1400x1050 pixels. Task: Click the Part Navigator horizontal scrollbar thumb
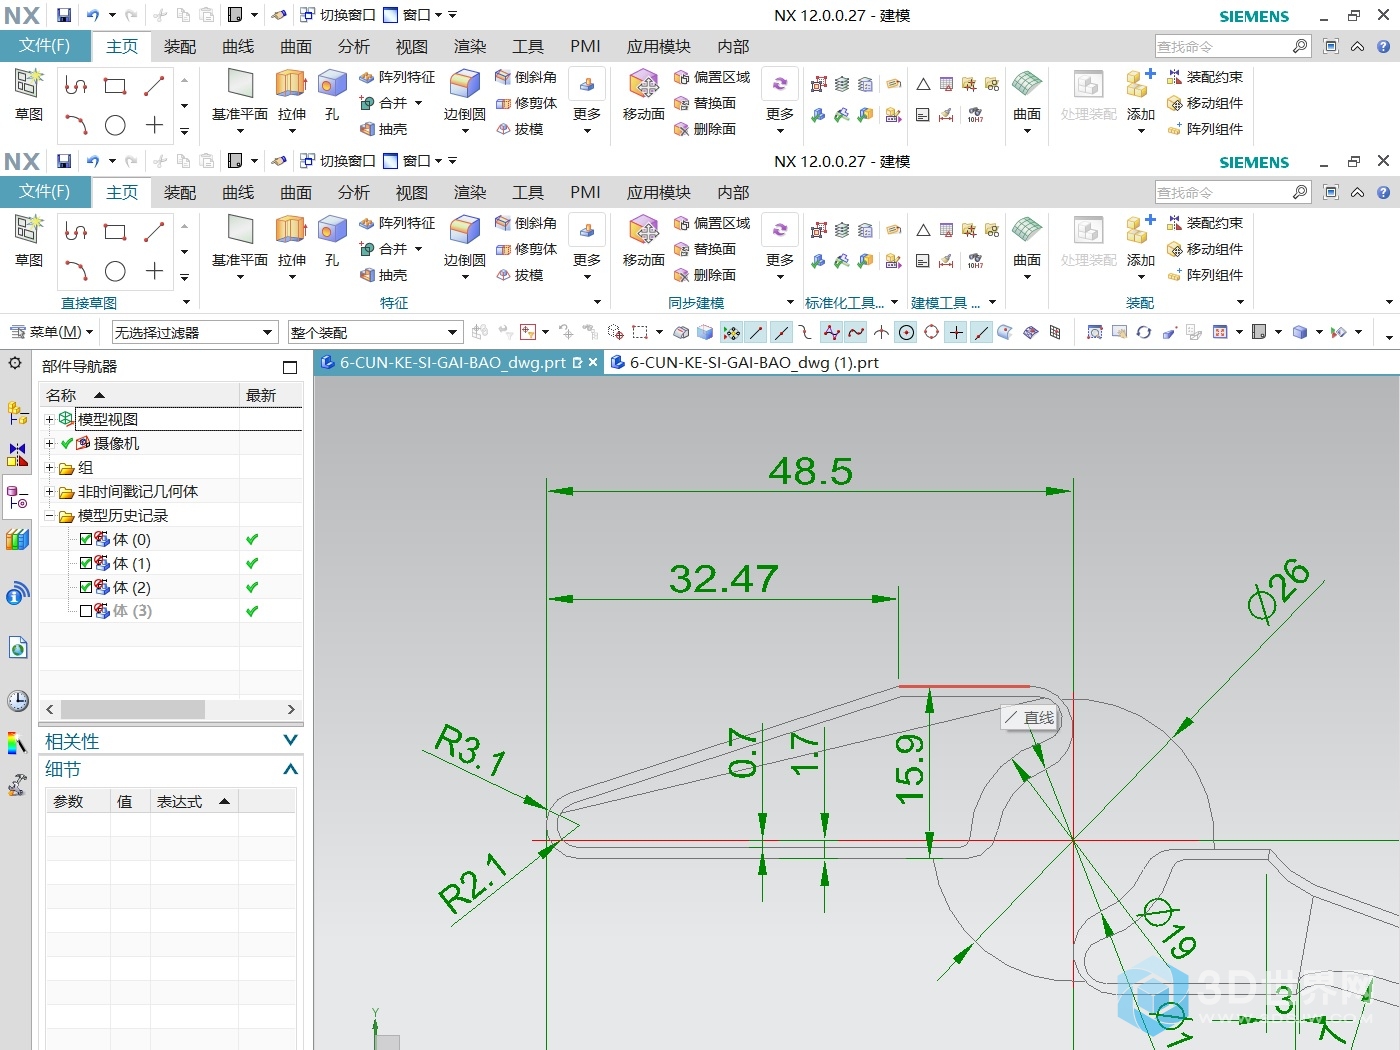coord(133,709)
